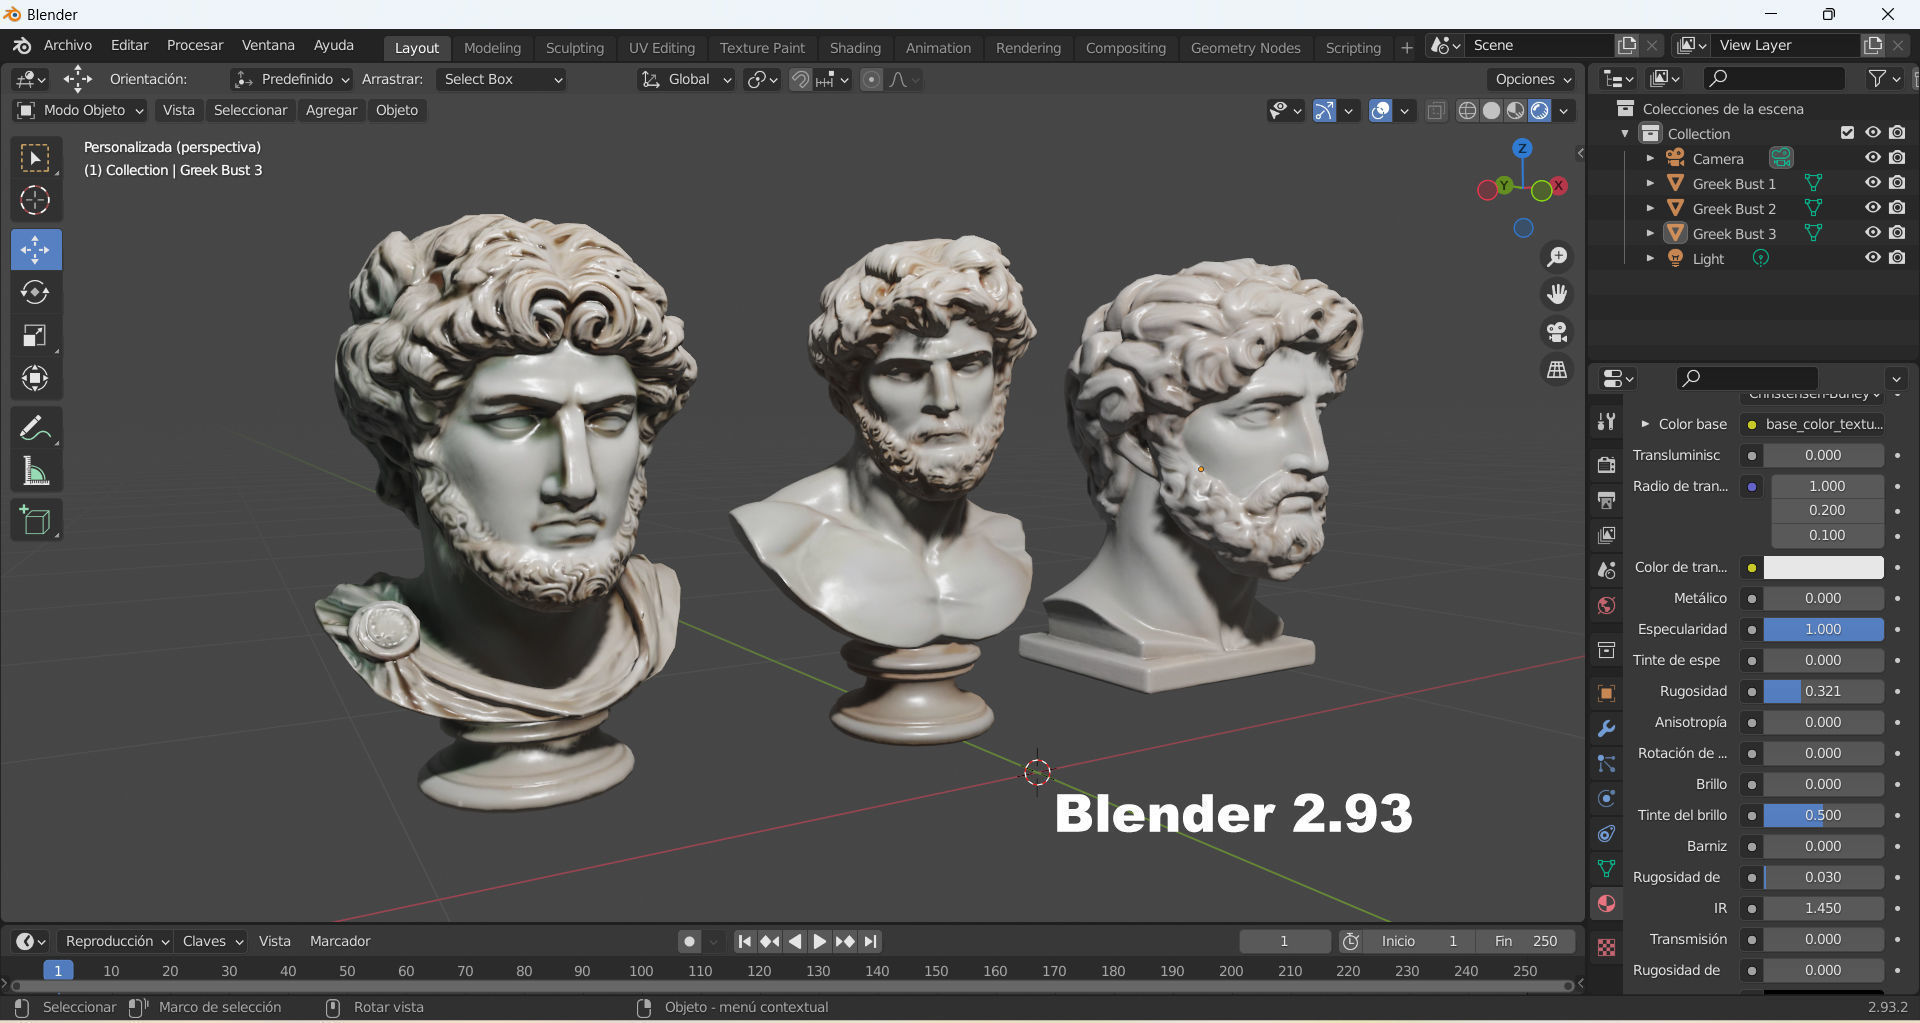Disable Greek Bust 3 in renders
This screenshot has width=1920, height=1023.
(x=1897, y=233)
